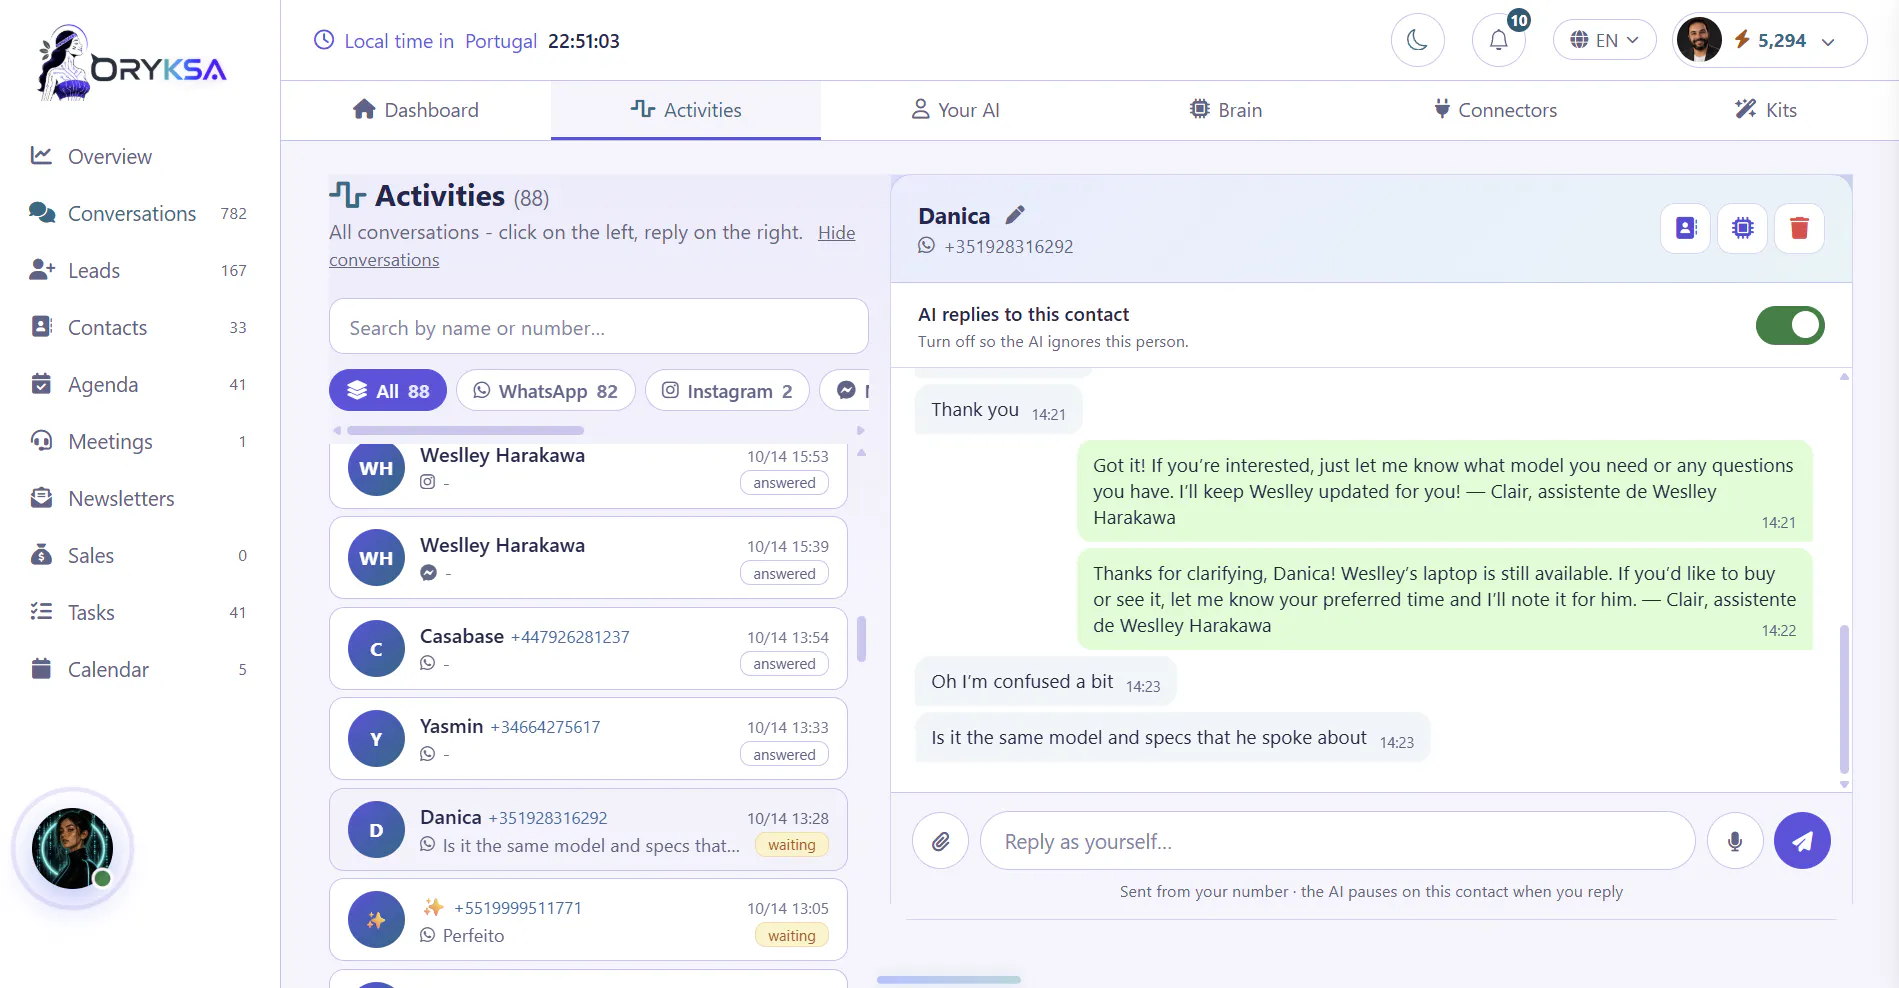Turn off AI replies to this contact
1899x988 pixels.
coord(1790,325)
